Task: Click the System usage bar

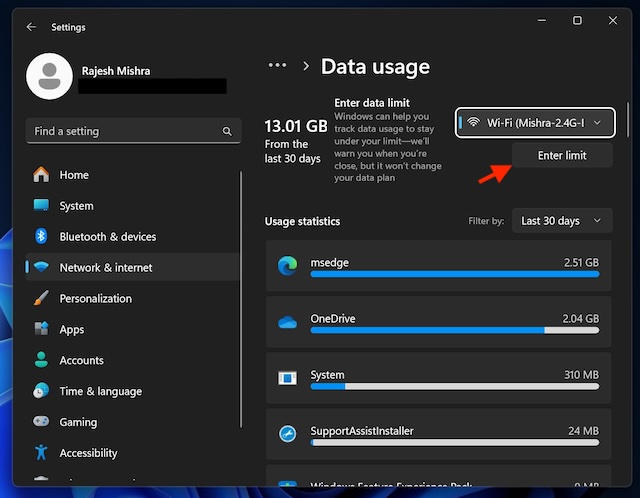Action: click(x=455, y=387)
